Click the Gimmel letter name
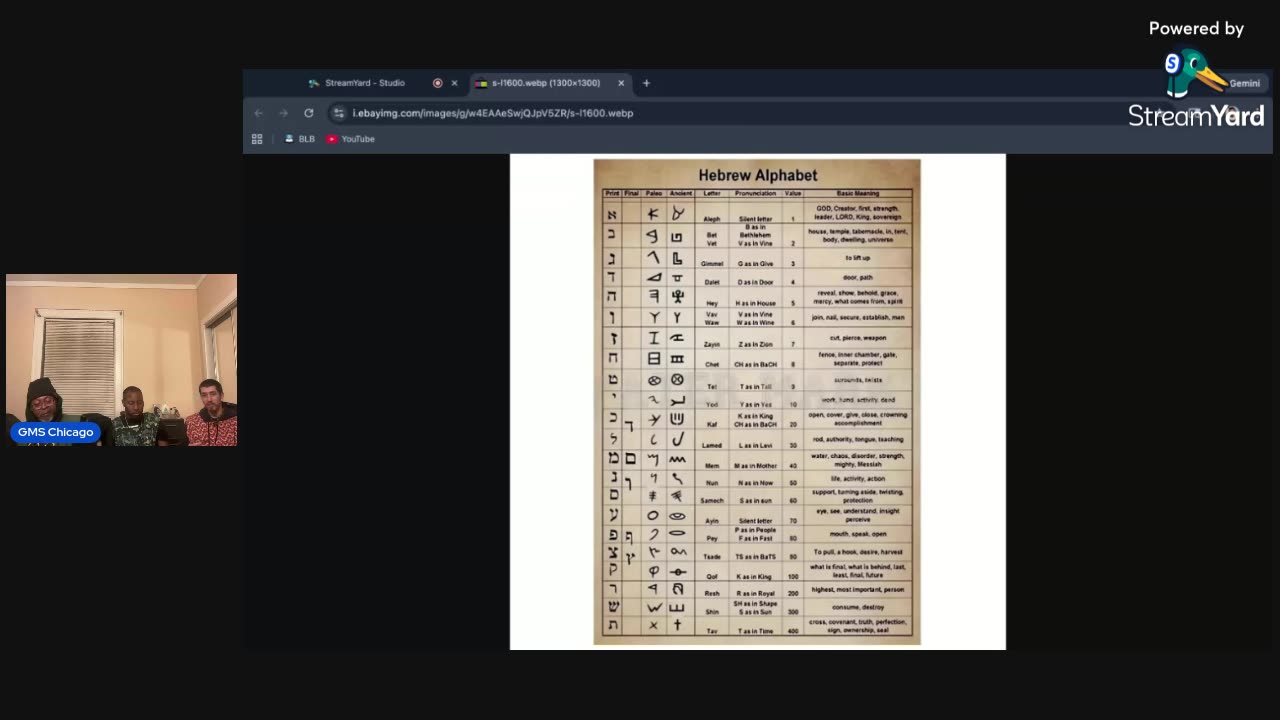Image resolution: width=1280 pixels, height=720 pixels. pos(711,264)
